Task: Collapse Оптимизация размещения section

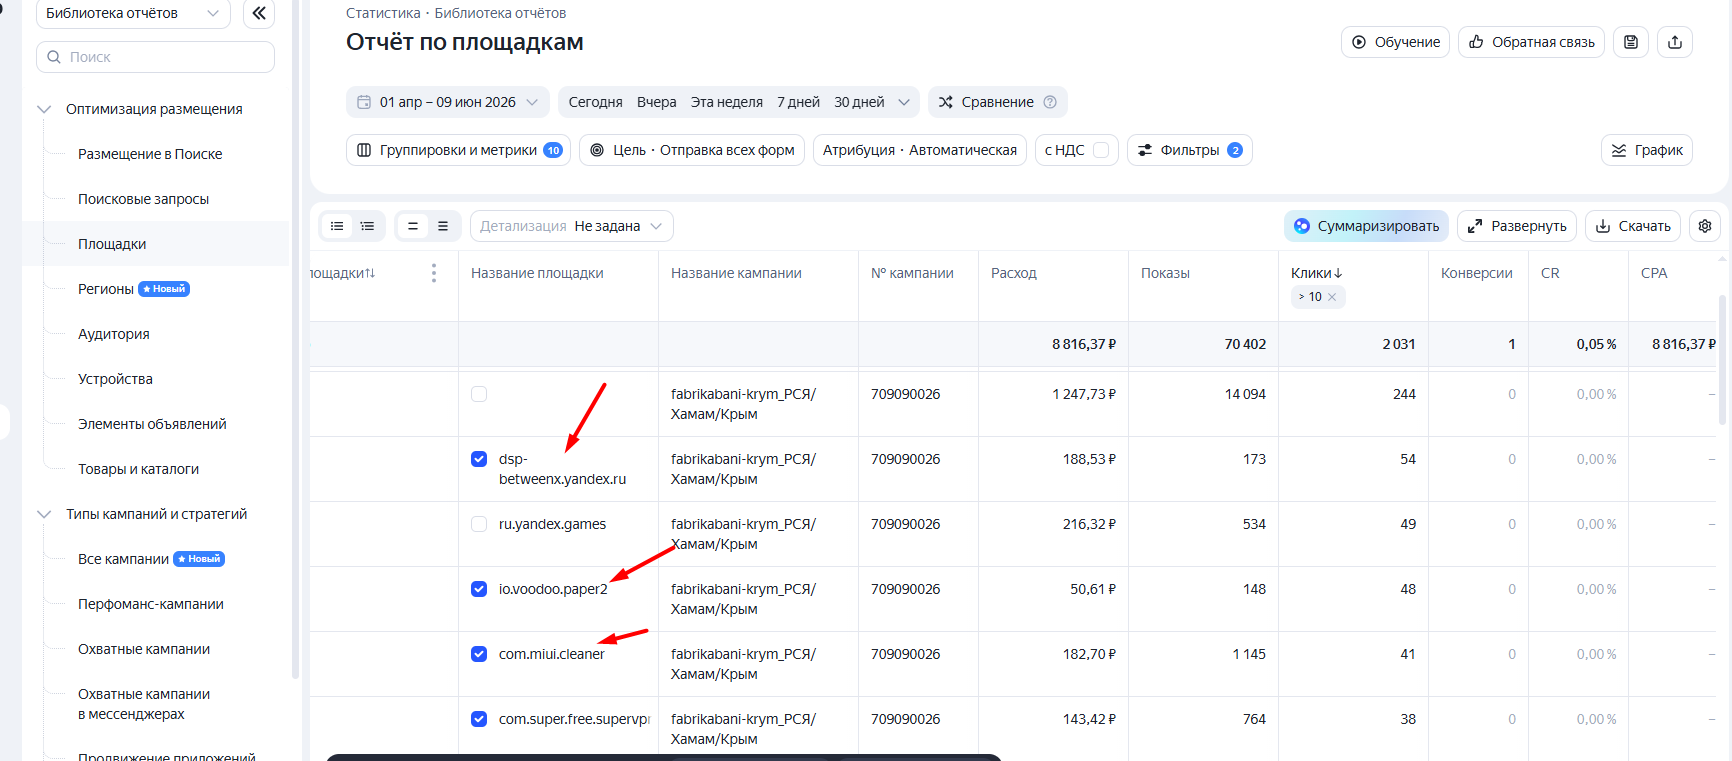Action: tap(44, 109)
